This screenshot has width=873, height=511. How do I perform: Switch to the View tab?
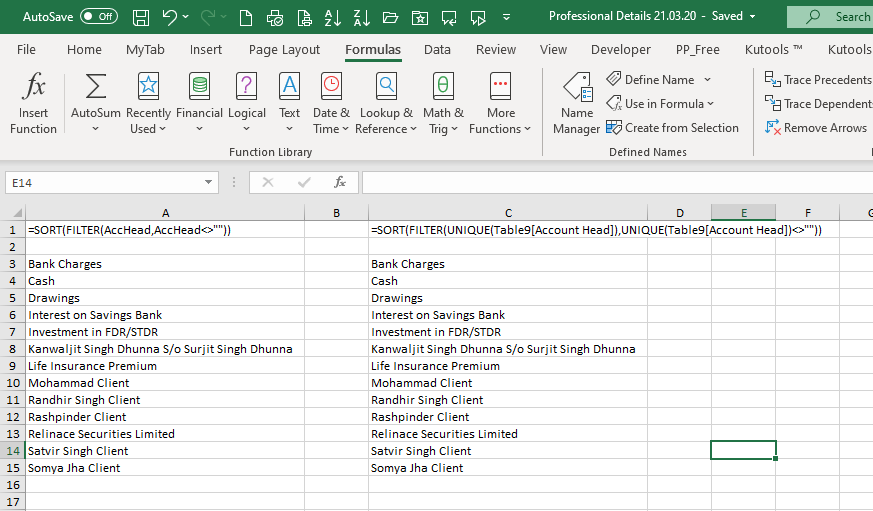click(553, 50)
